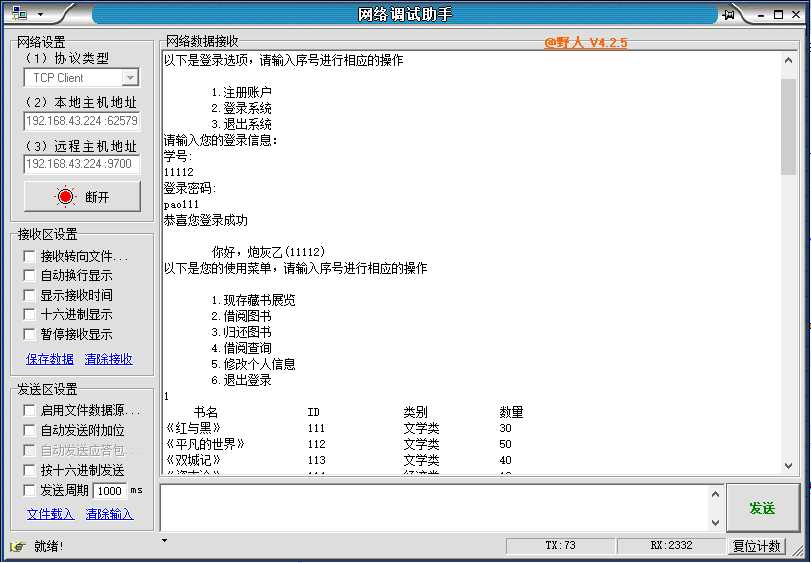Image resolution: width=811 pixels, height=563 pixels.
Task: Click the remote host address field
Action: (x=82, y=164)
